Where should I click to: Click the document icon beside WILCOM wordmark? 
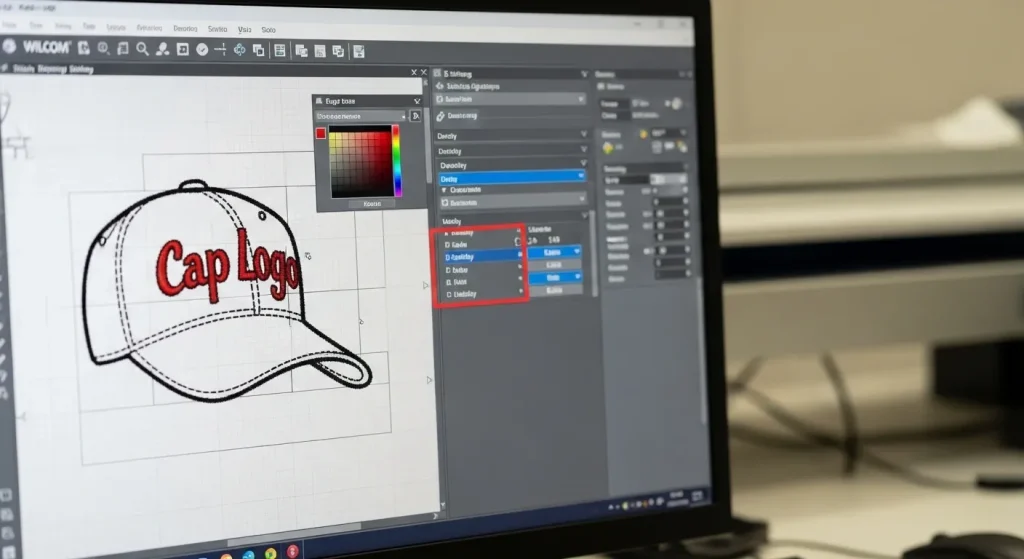tap(84, 48)
